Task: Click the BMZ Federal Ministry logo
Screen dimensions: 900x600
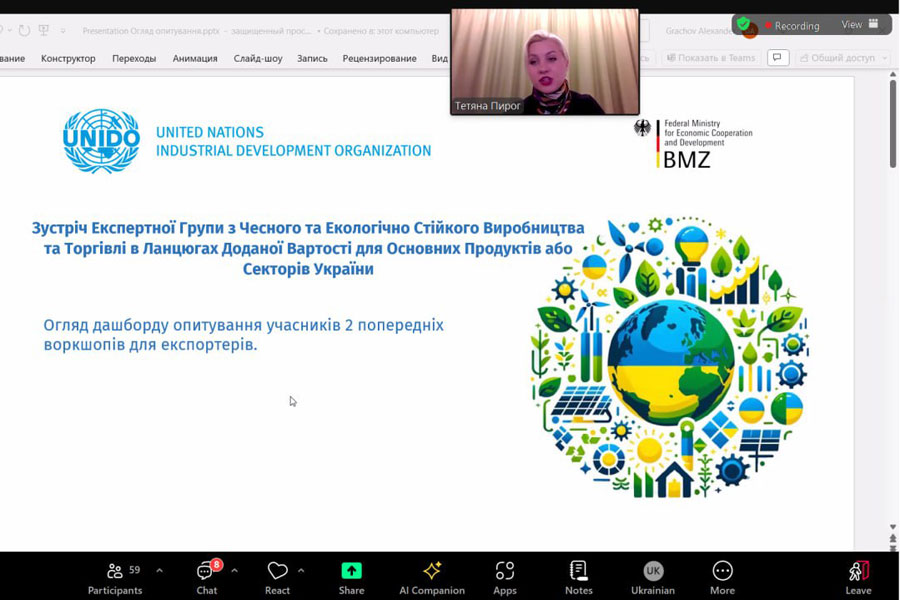Action: (693, 144)
